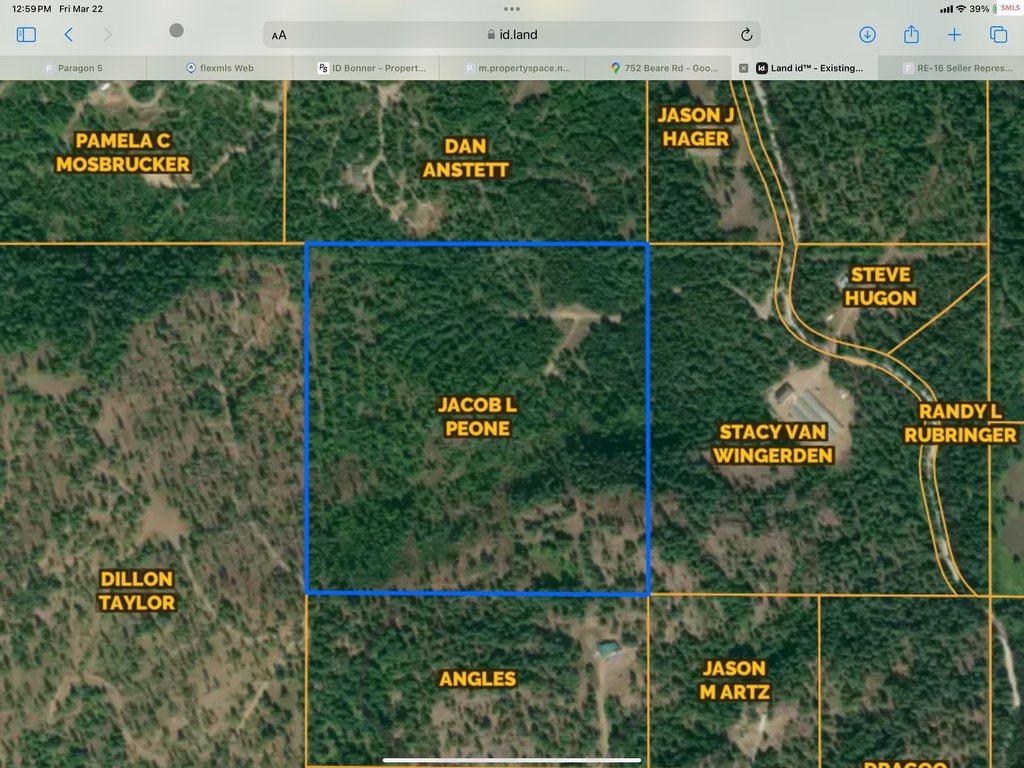Viewport: 1024px width, 768px height.
Task: Open the Safari sidebar panel
Action: pyautogui.click(x=26, y=35)
